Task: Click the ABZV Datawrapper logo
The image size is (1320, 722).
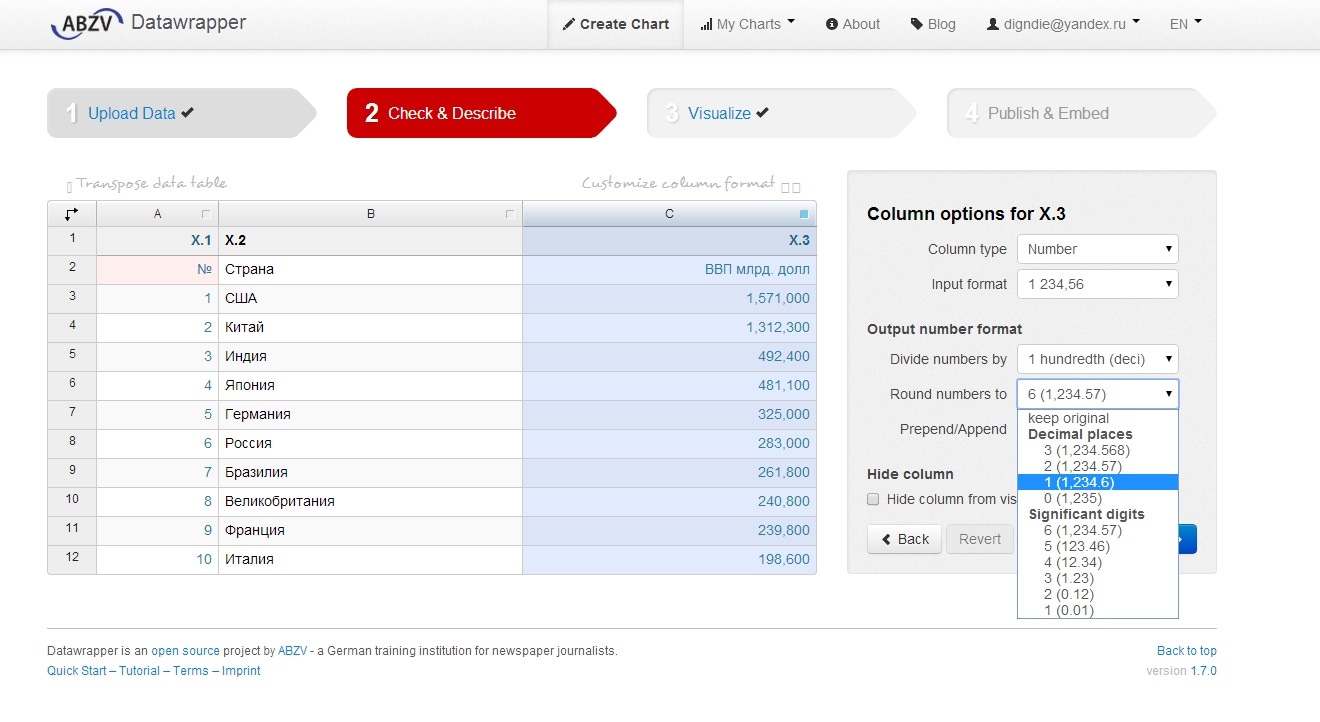Action: pyautogui.click(x=148, y=23)
